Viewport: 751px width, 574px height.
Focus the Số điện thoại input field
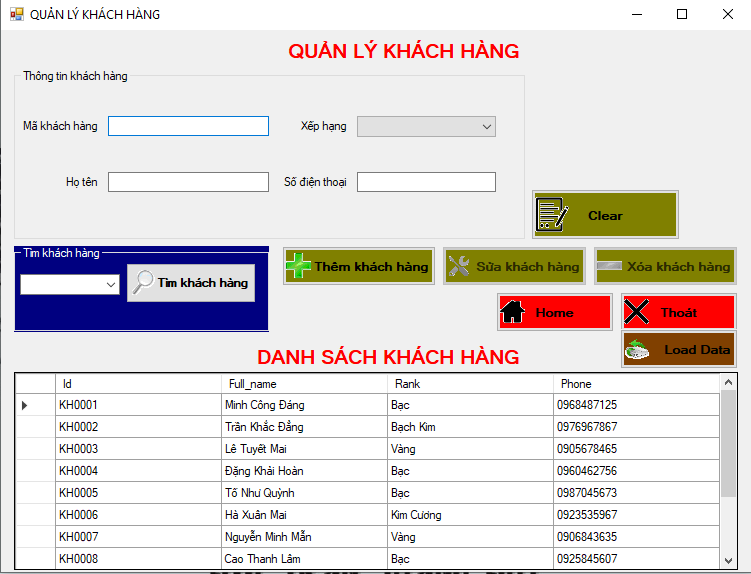426,182
